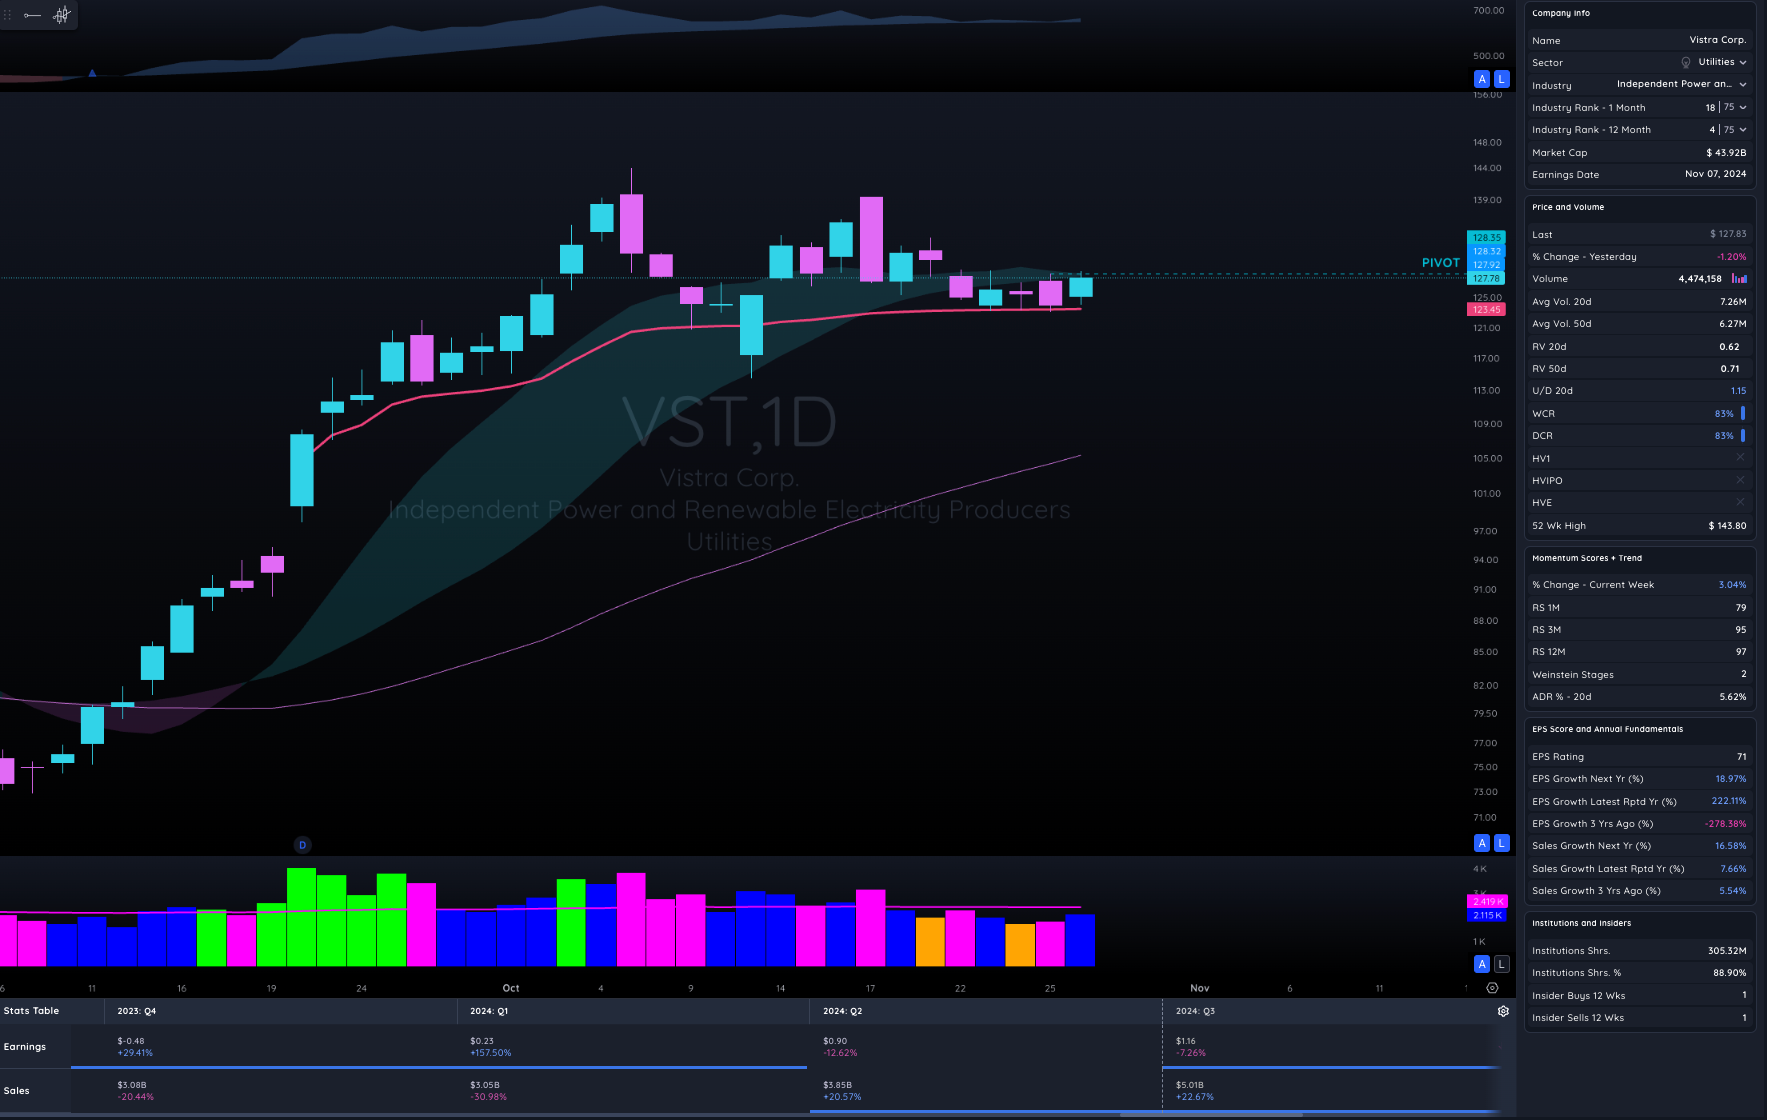Click the Weinstein Stages row
Screen dimensions: 1767x1120
[x=1639, y=675]
